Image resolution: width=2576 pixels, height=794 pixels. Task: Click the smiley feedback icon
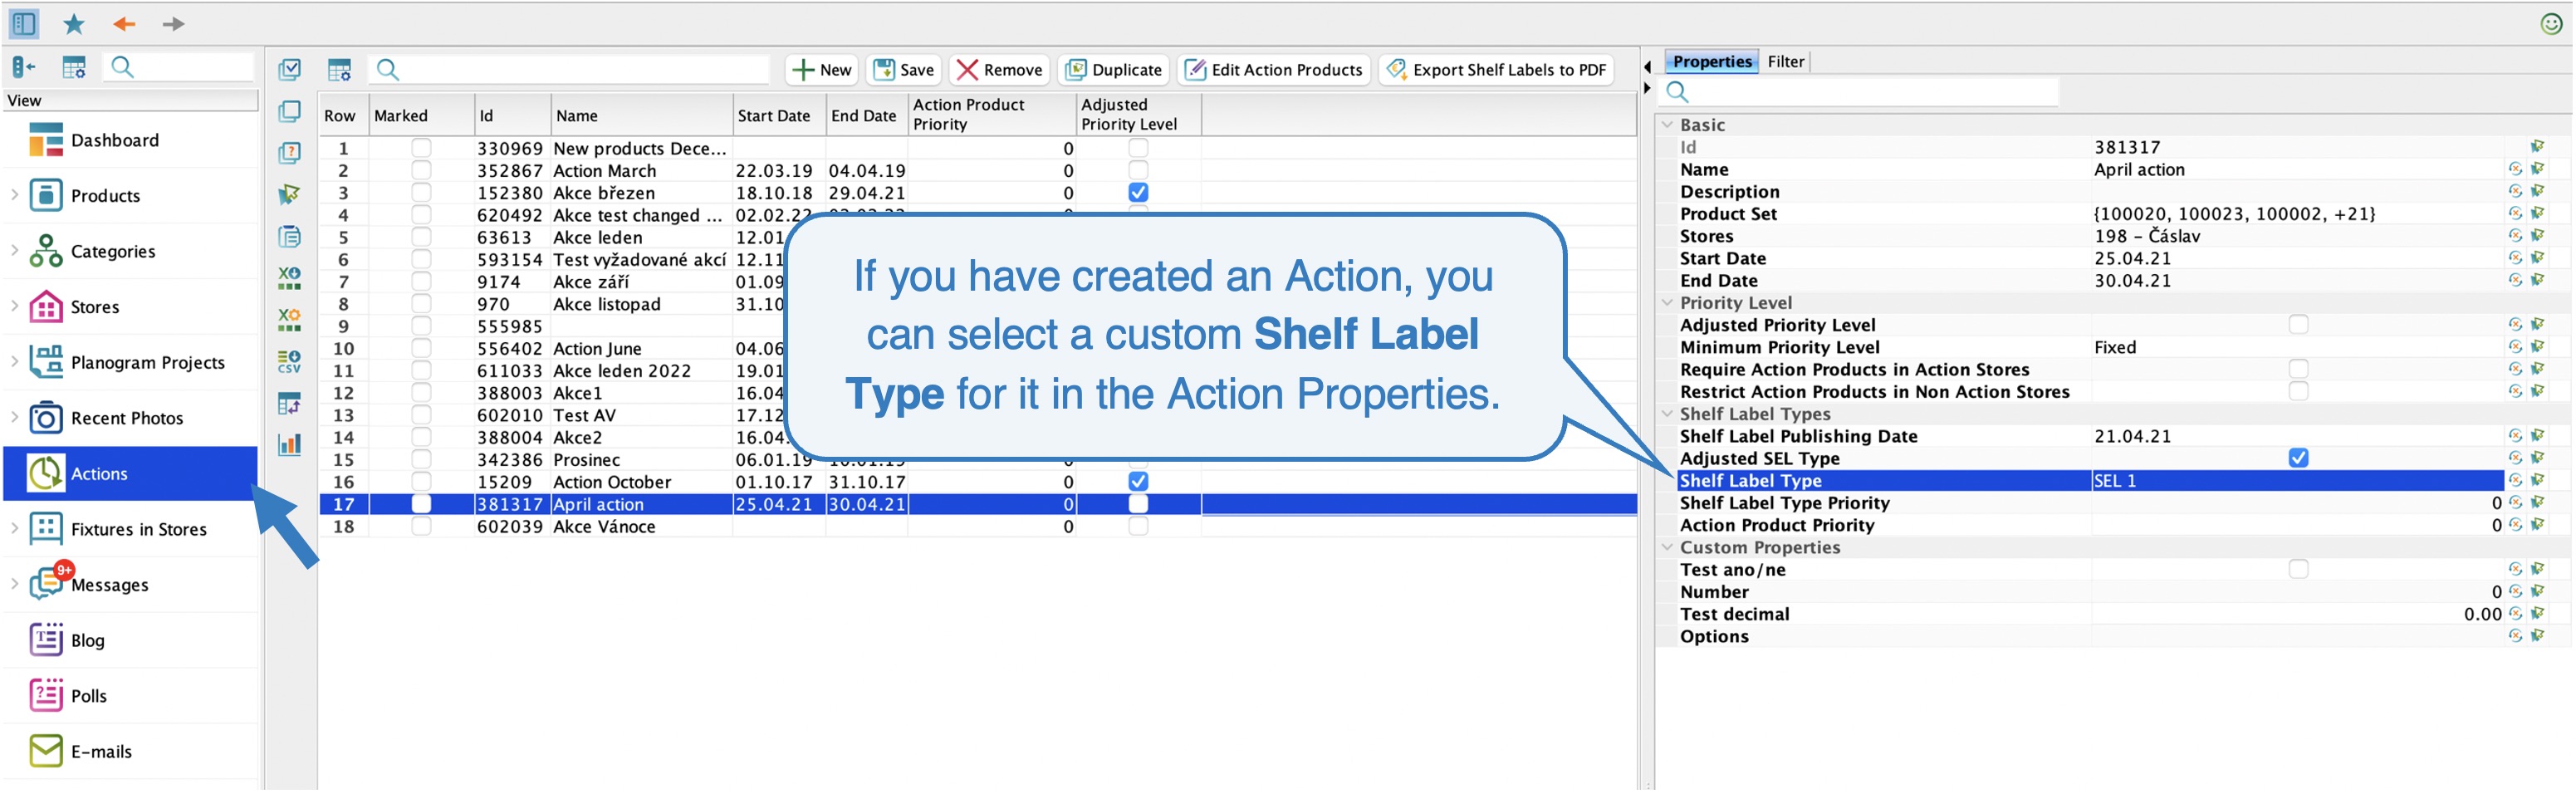point(2551,24)
